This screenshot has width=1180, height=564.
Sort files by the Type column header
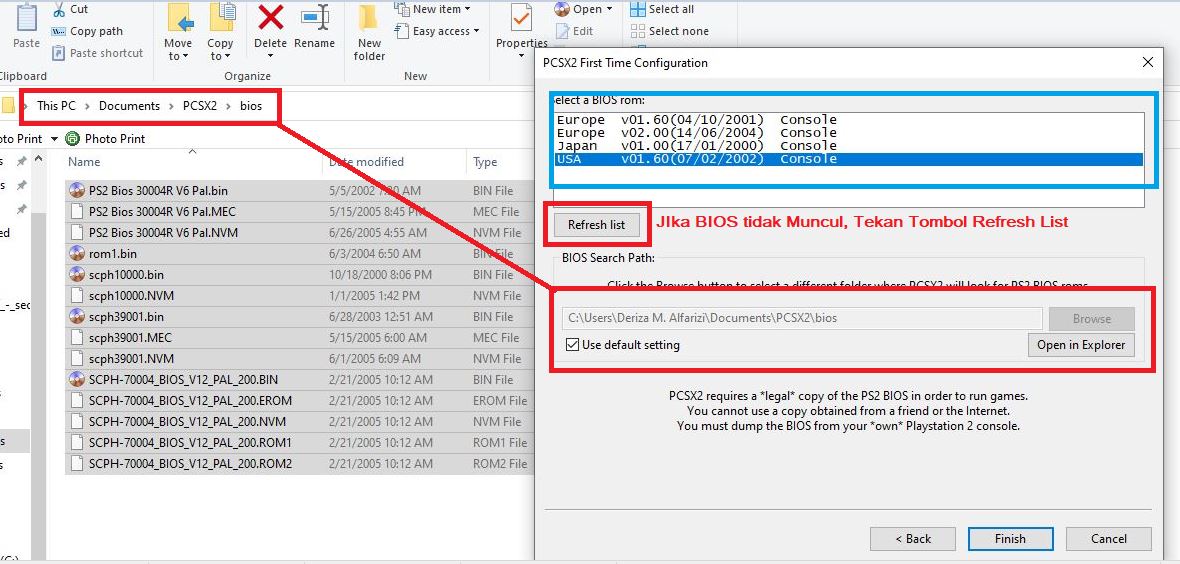click(x=485, y=162)
